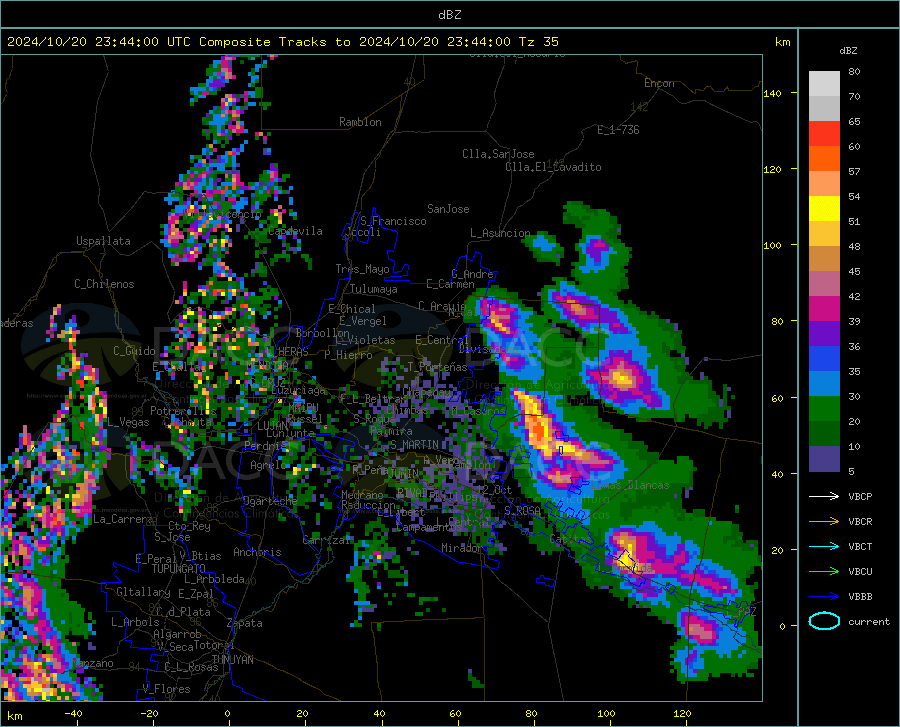The width and height of the screenshot is (900, 727).
Task: Select the magenta 39-42 dBZ swatch
Action: (x=824, y=309)
